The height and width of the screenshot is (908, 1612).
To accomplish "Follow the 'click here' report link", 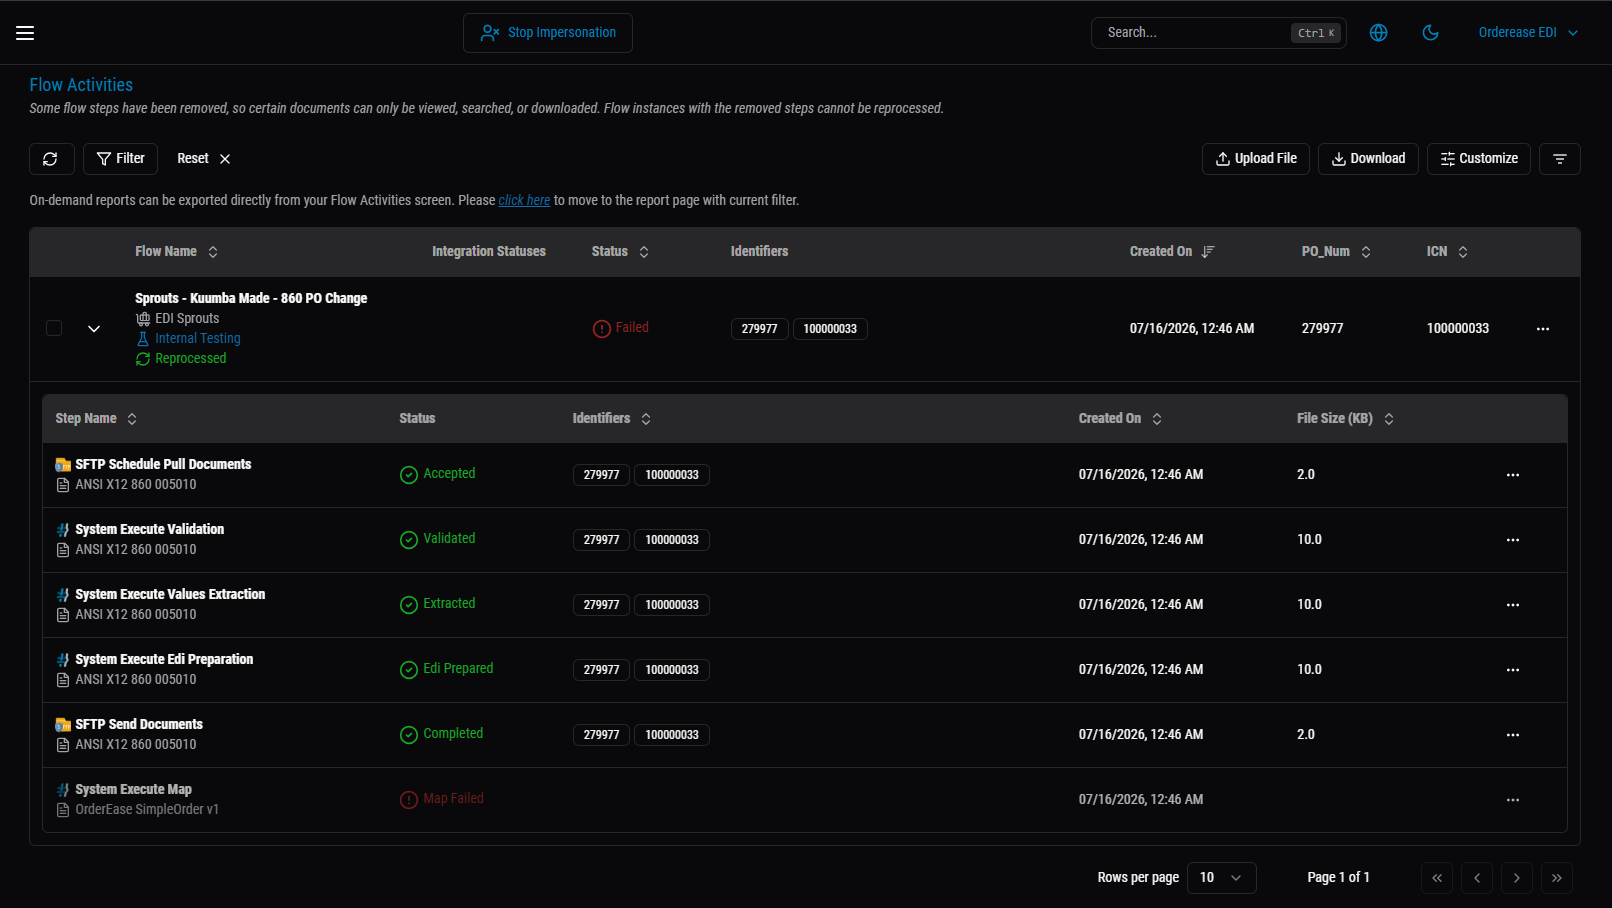I will [524, 200].
